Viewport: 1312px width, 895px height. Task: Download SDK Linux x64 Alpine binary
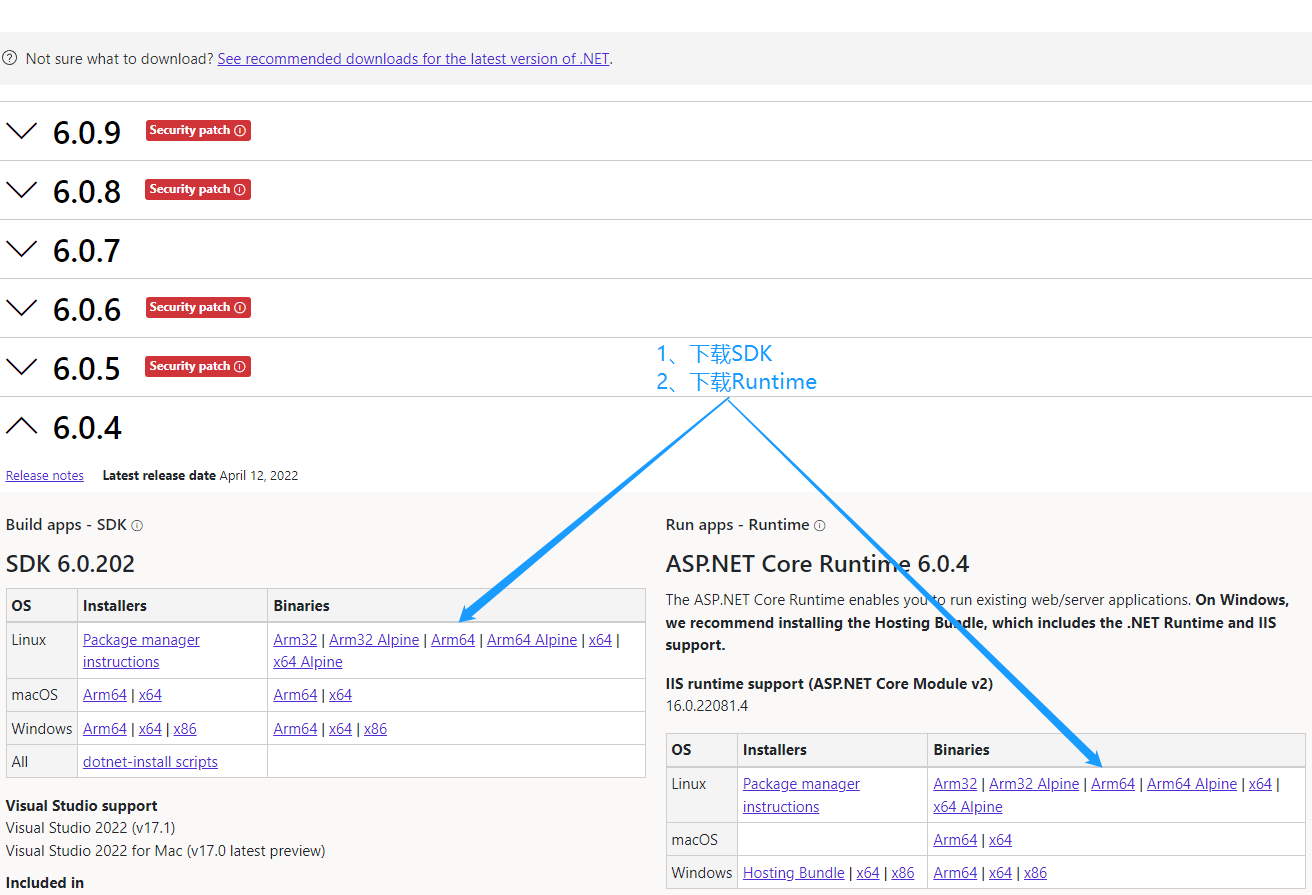click(308, 662)
